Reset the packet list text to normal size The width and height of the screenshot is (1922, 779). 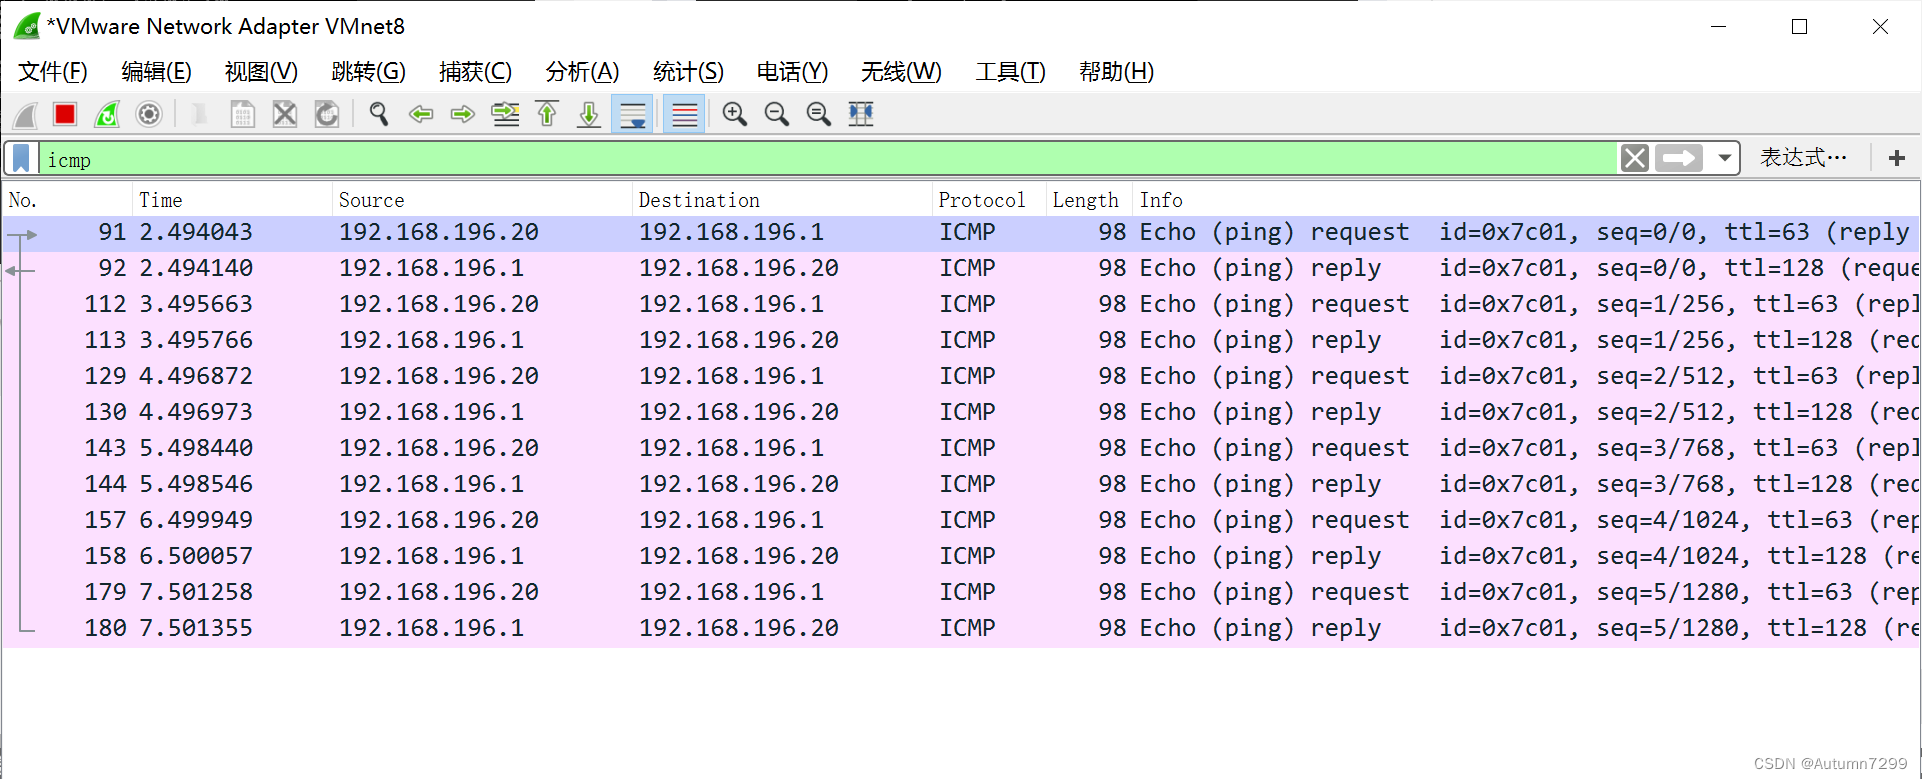point(819,114)
